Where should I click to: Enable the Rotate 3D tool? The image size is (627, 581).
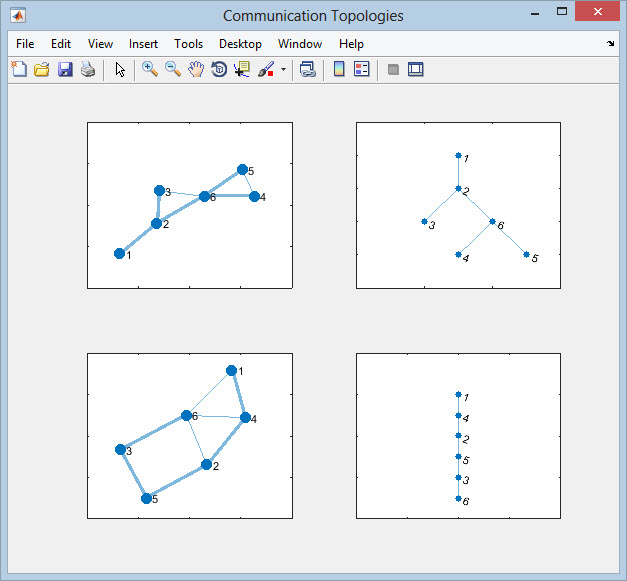coord(219,69)
